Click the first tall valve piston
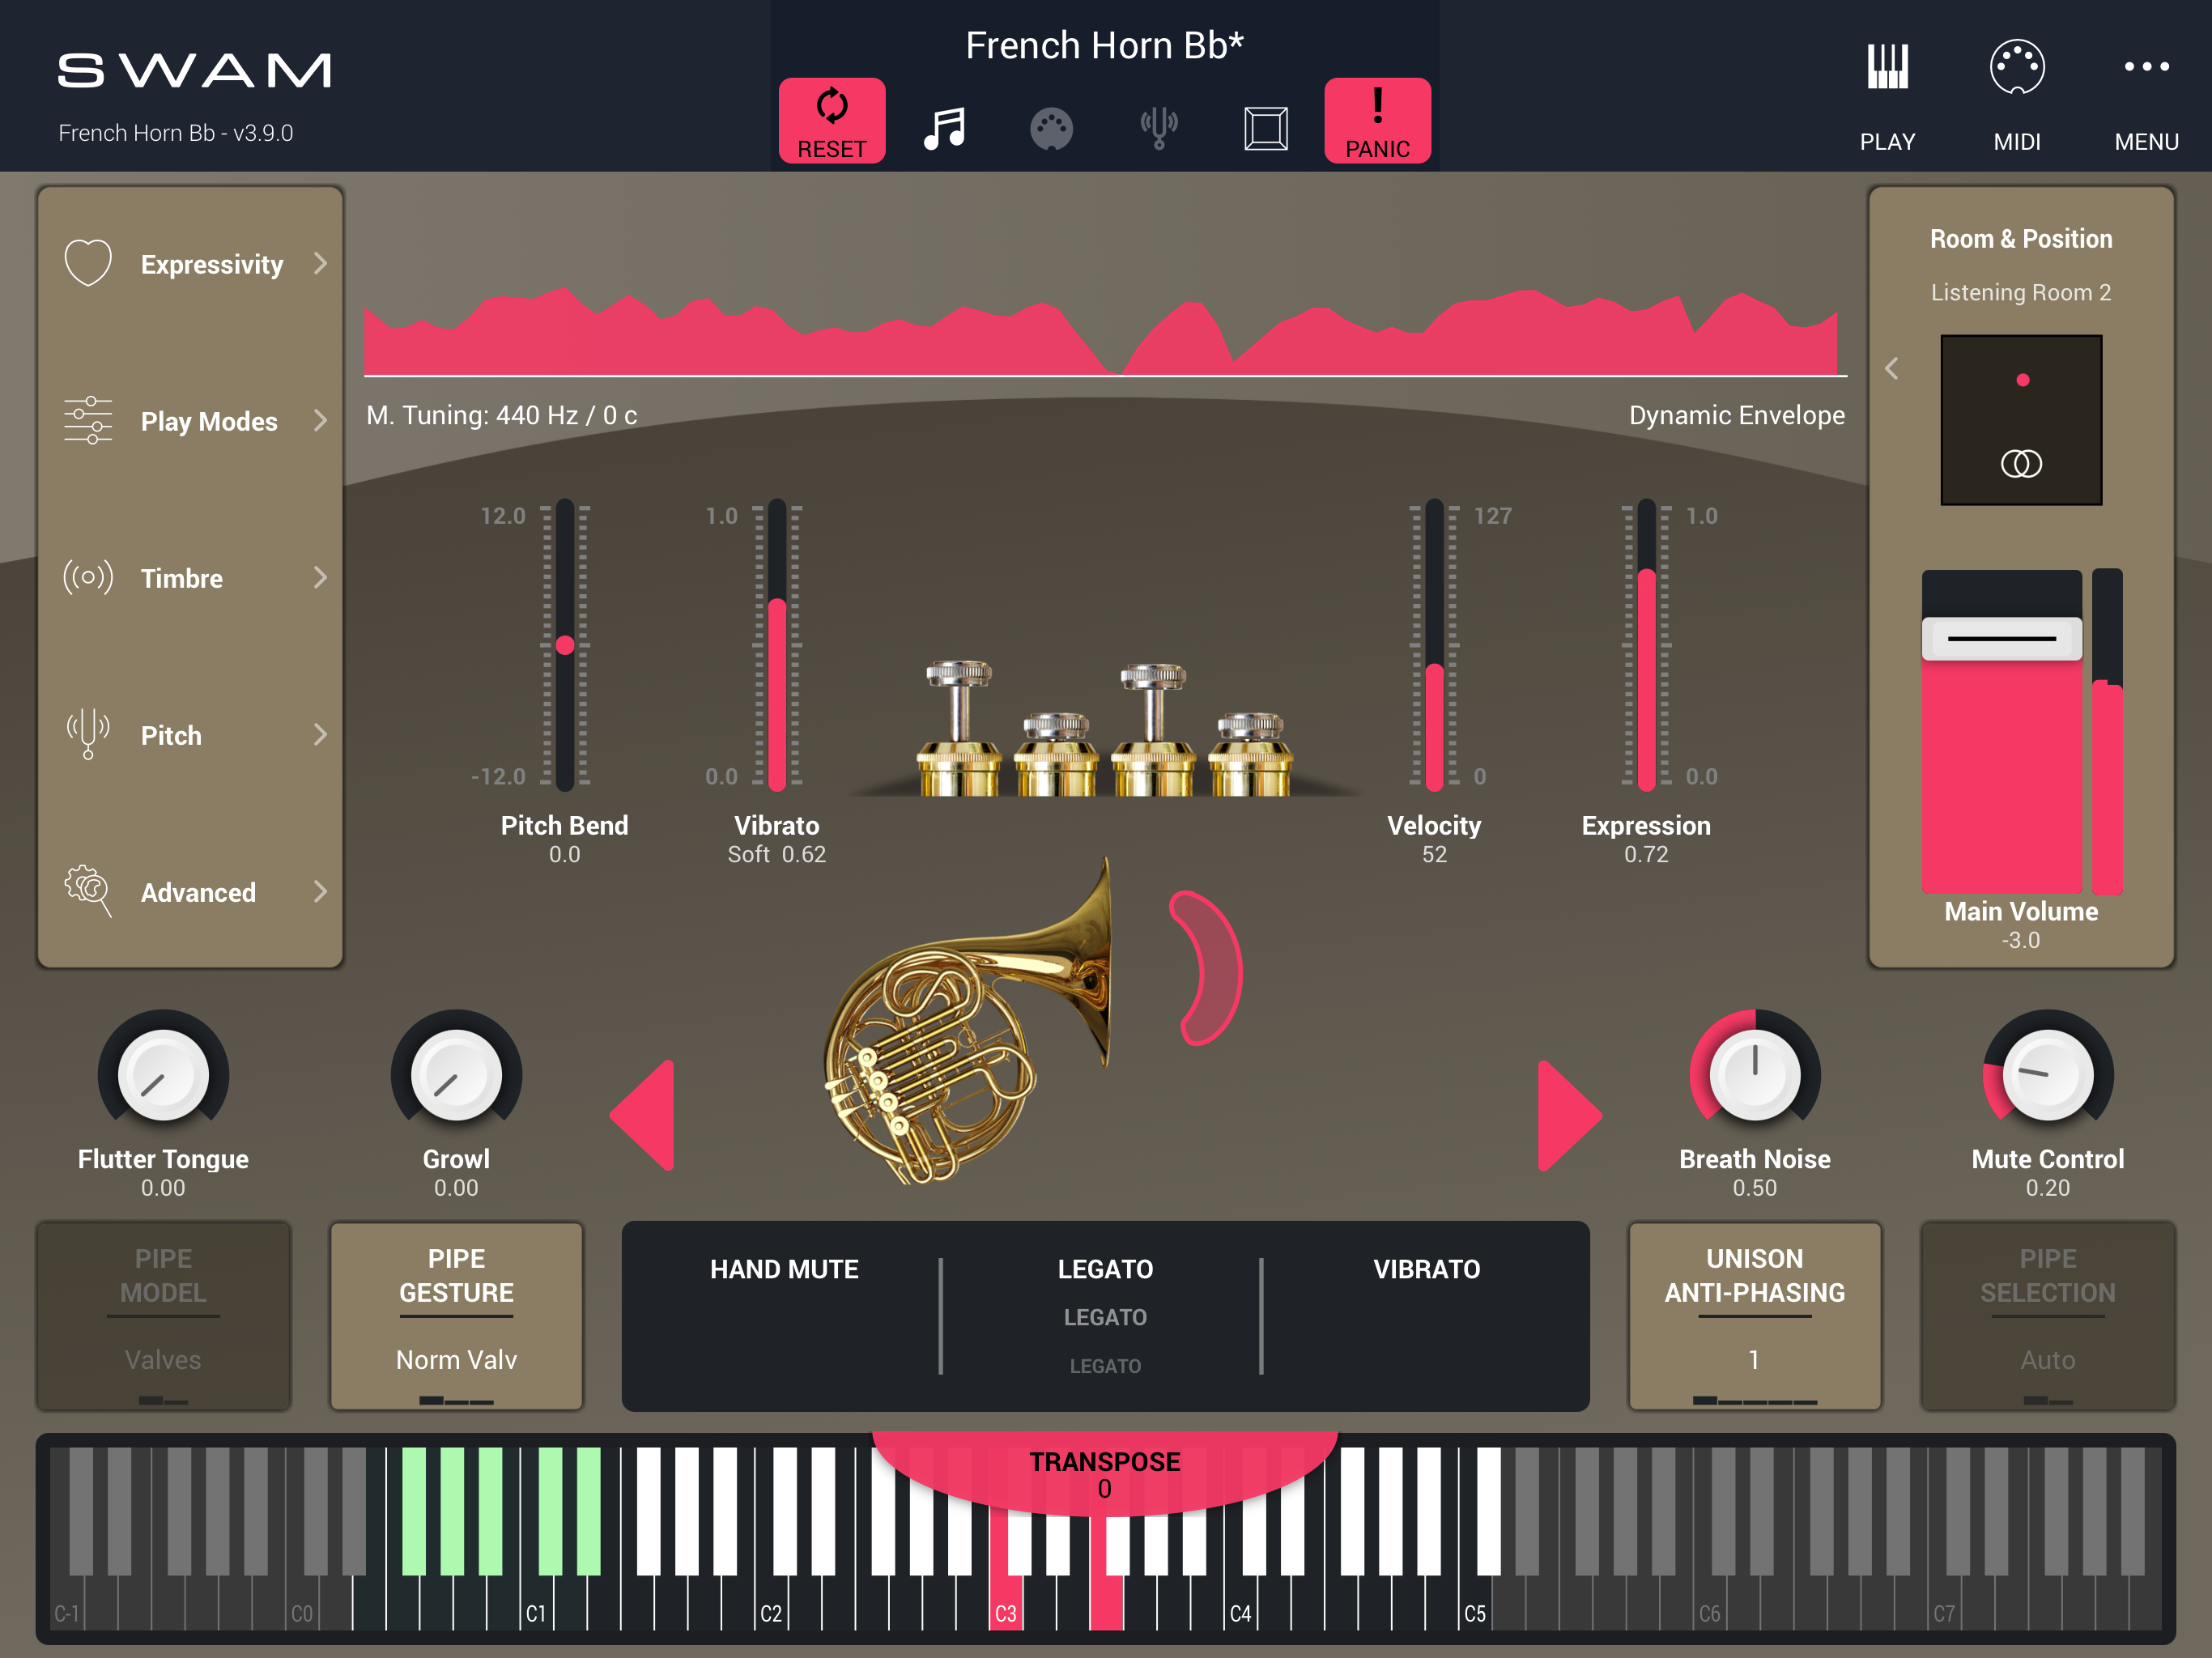 coord(958,728)
